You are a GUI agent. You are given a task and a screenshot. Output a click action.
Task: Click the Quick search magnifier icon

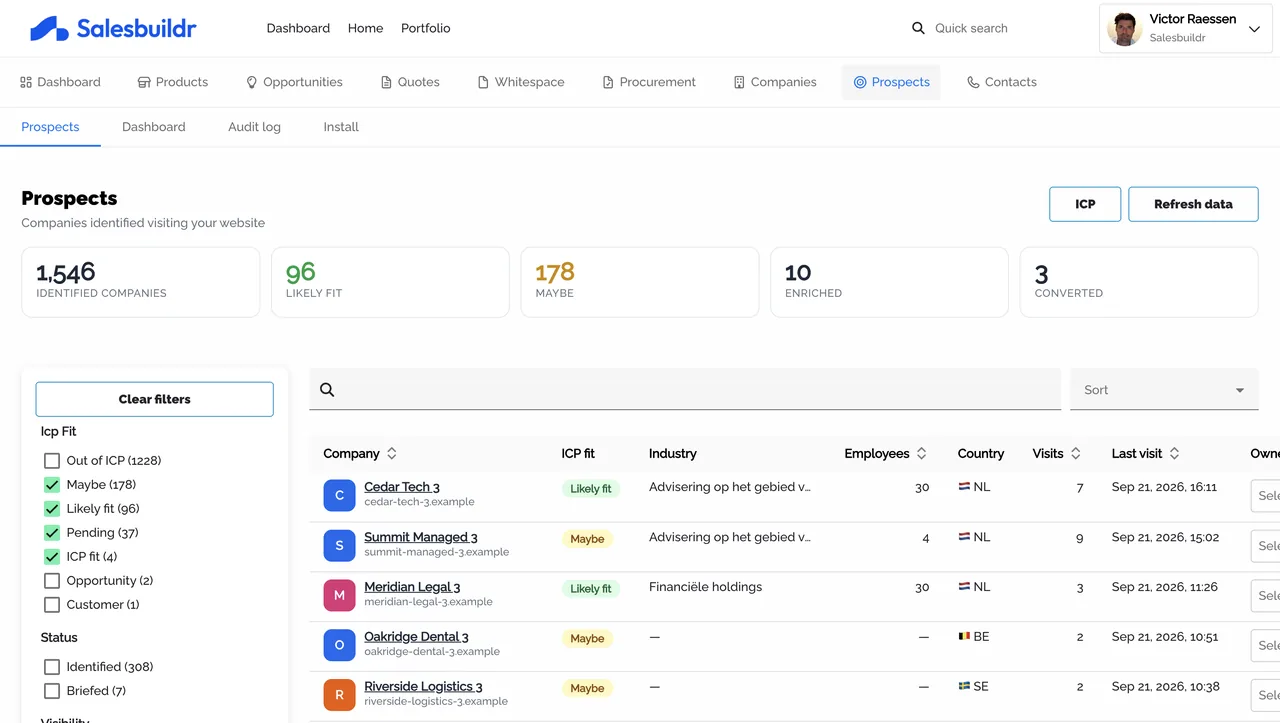tap(918, 28)
